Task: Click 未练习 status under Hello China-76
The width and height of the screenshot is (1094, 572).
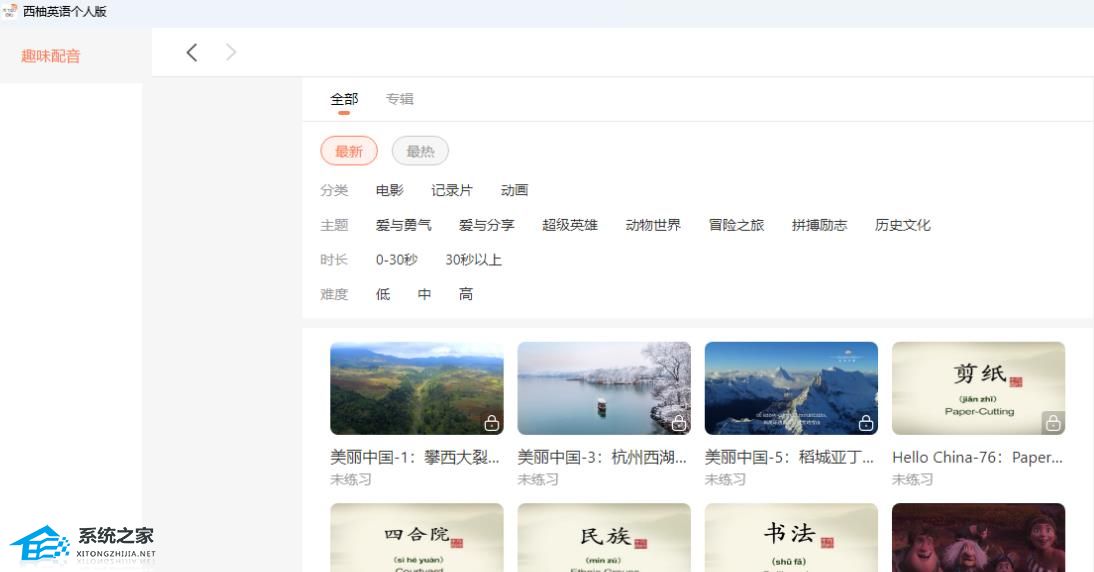Action: 912,480
